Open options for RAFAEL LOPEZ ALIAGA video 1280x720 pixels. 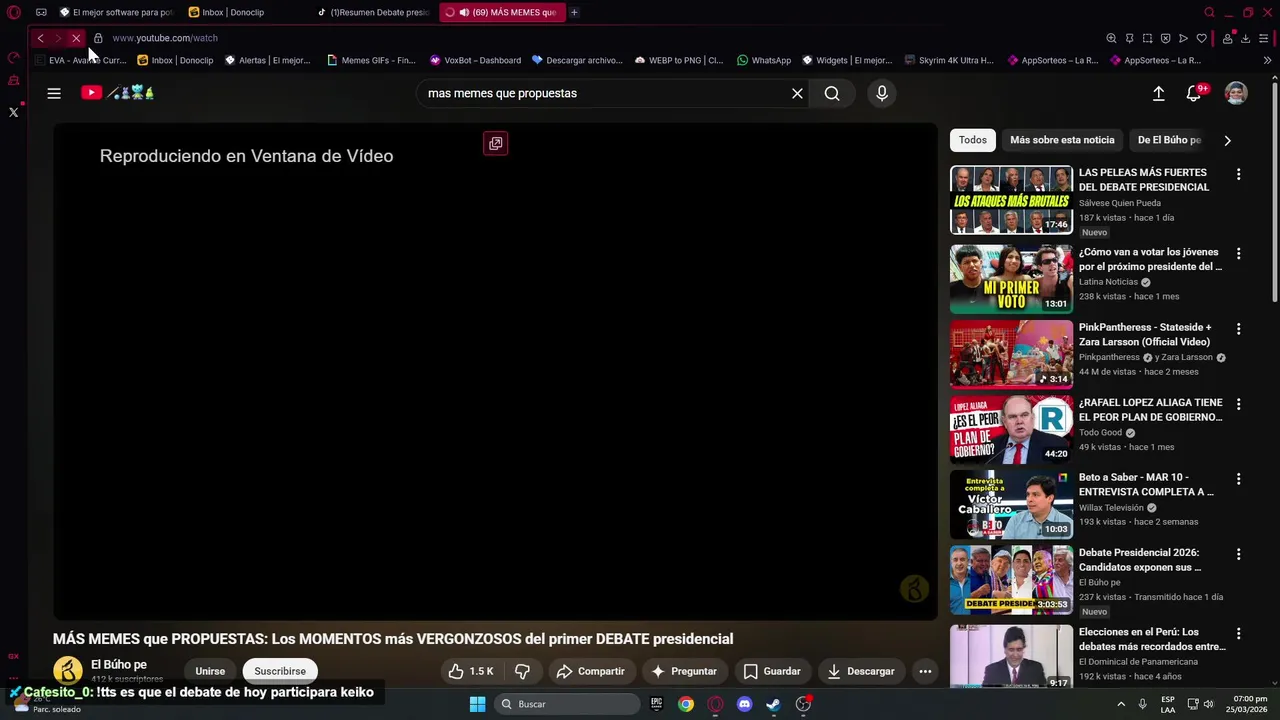coord(1238,404)
